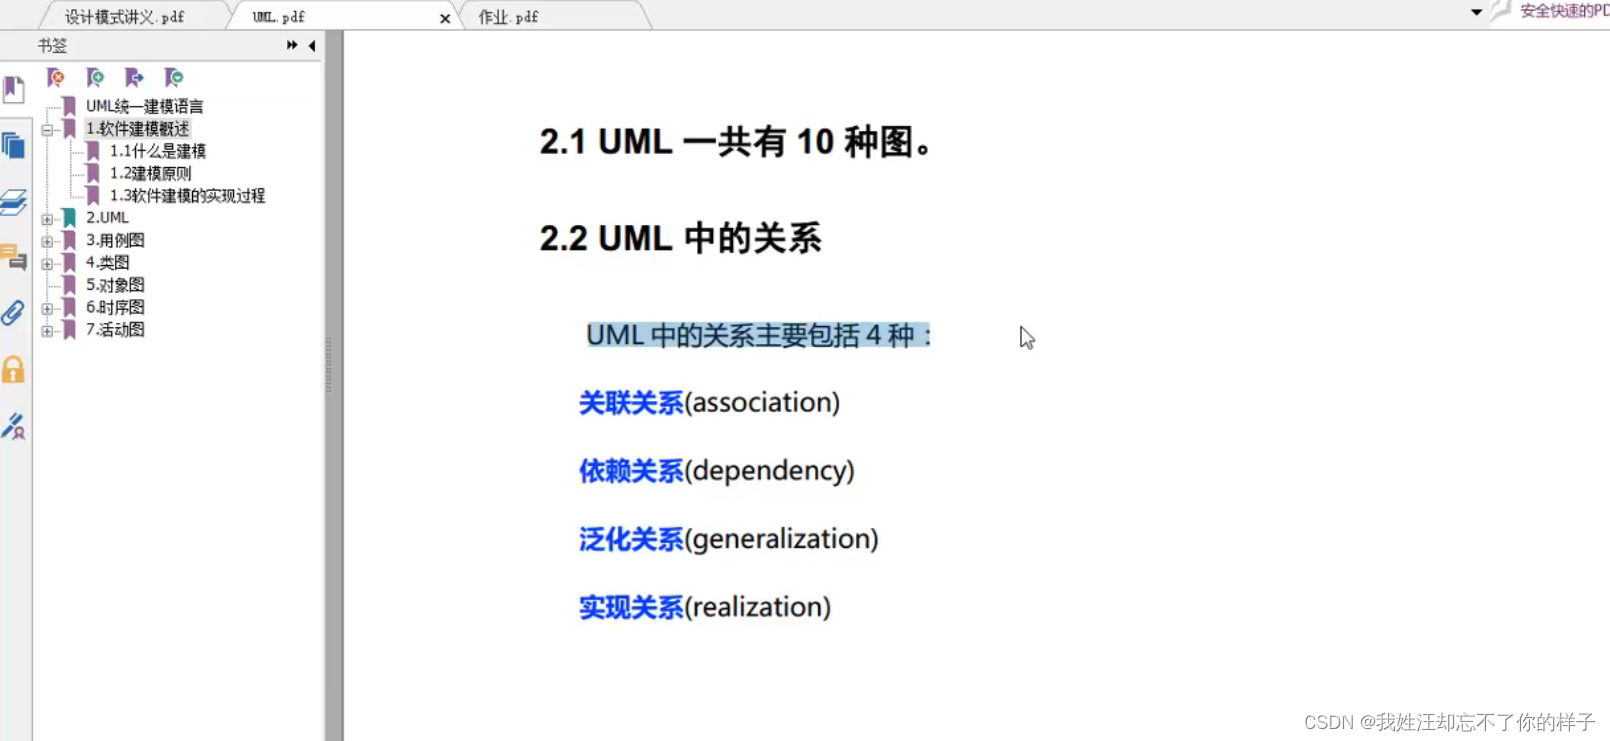Click the 实现关系(realization) line
The width and height of the screenshot is (1610, 741).
pyautogui.click(x=705, y=607)
